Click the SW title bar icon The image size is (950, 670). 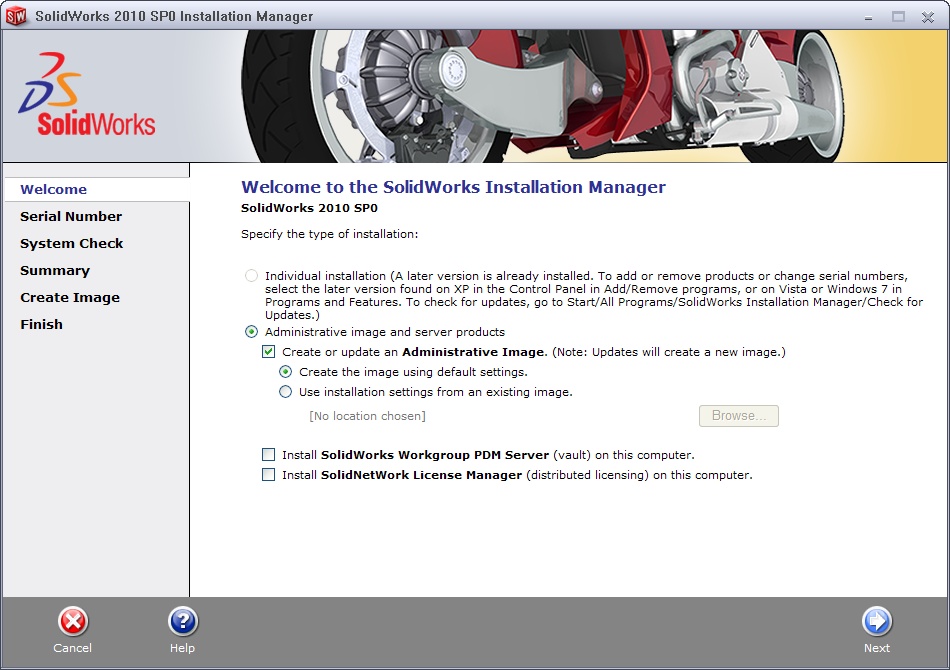[16, 16]
